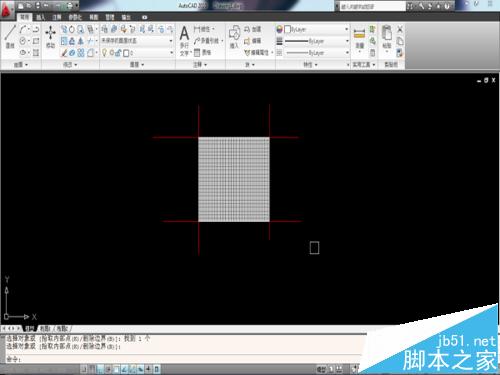Open the unsaved layer state dropdown
This screenshot has width=500, height=375.
click(137, 41)
